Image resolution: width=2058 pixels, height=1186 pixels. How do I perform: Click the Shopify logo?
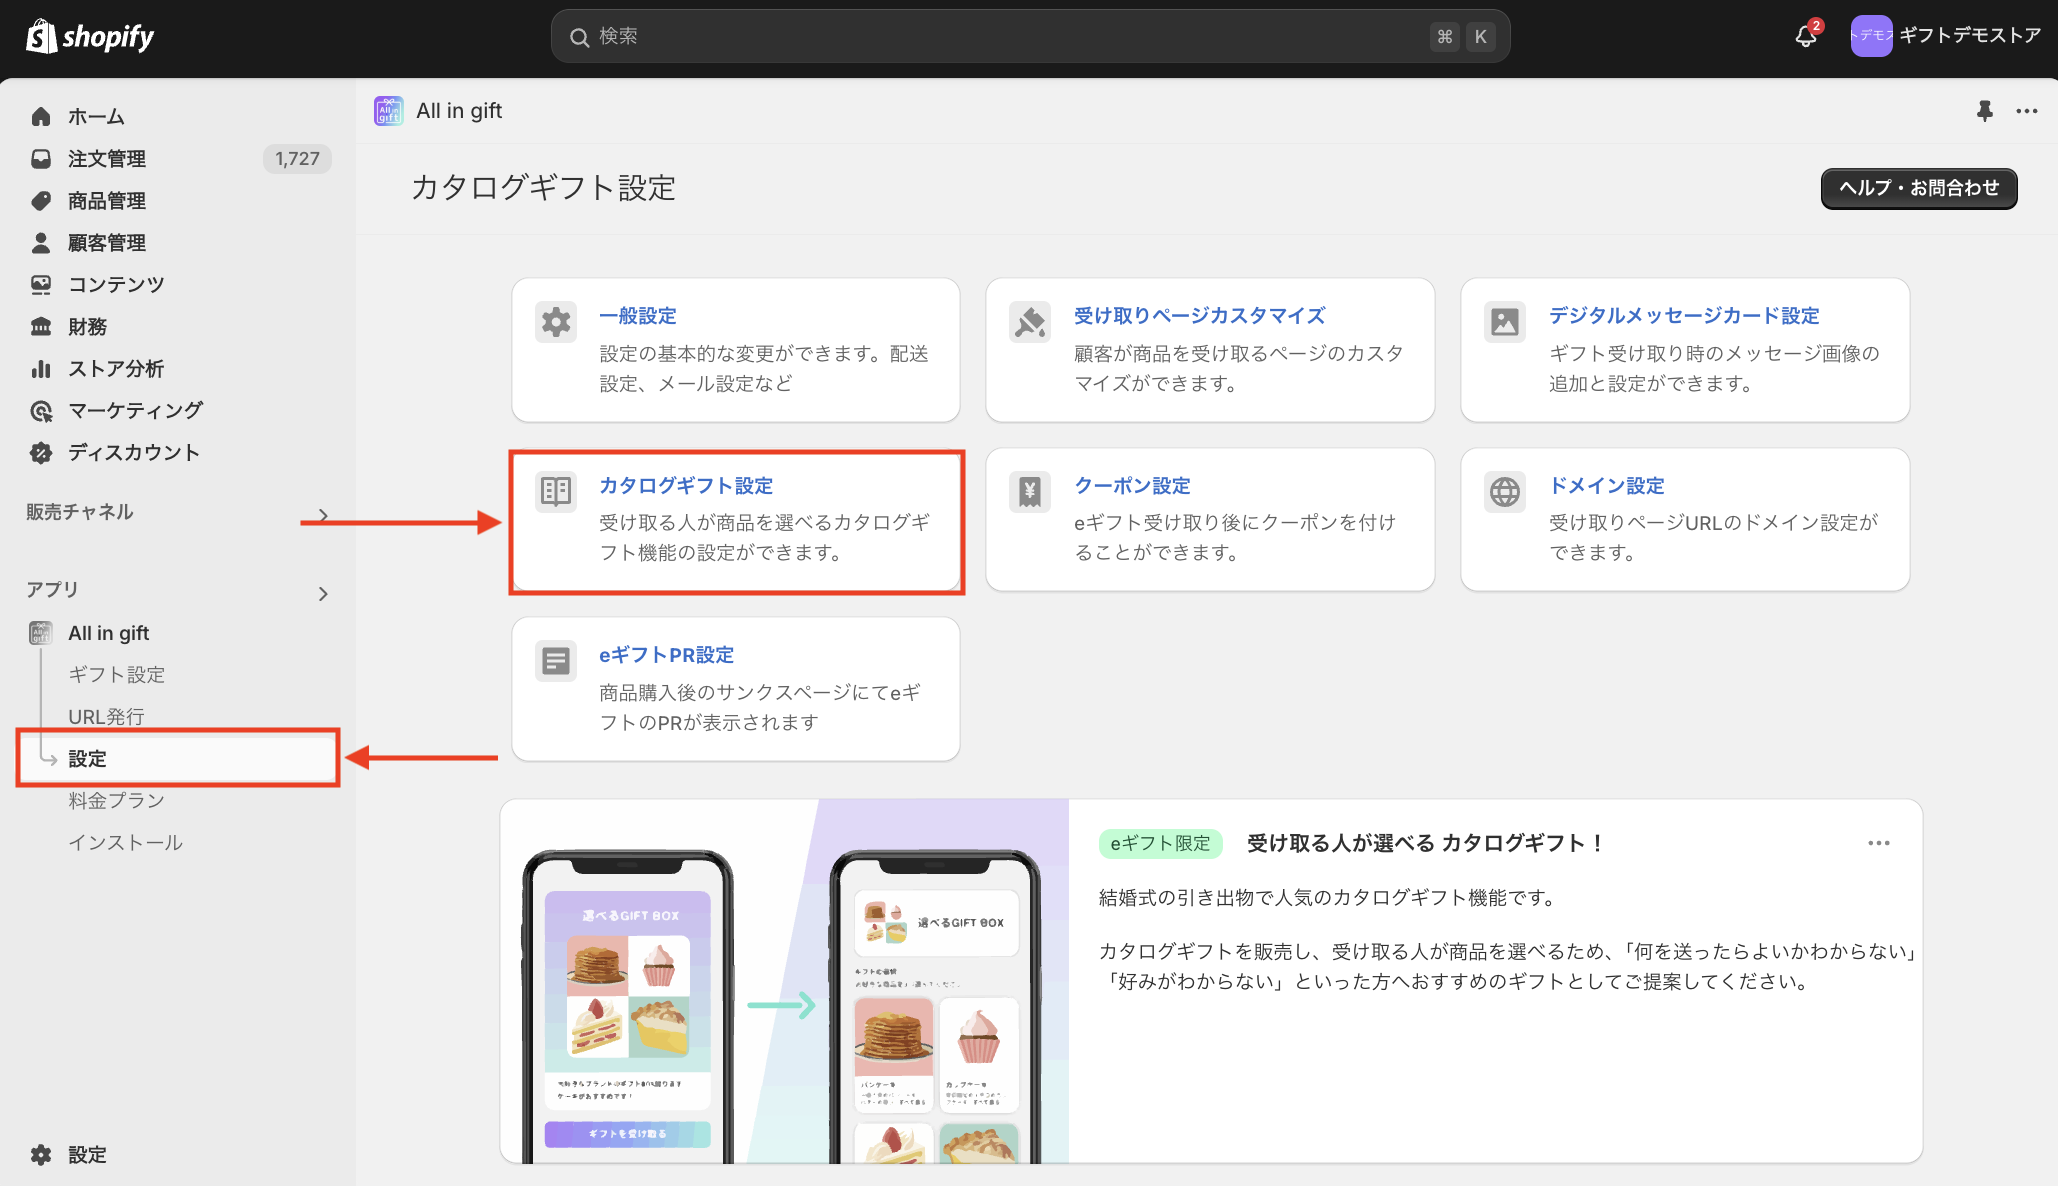coord(90,37)
